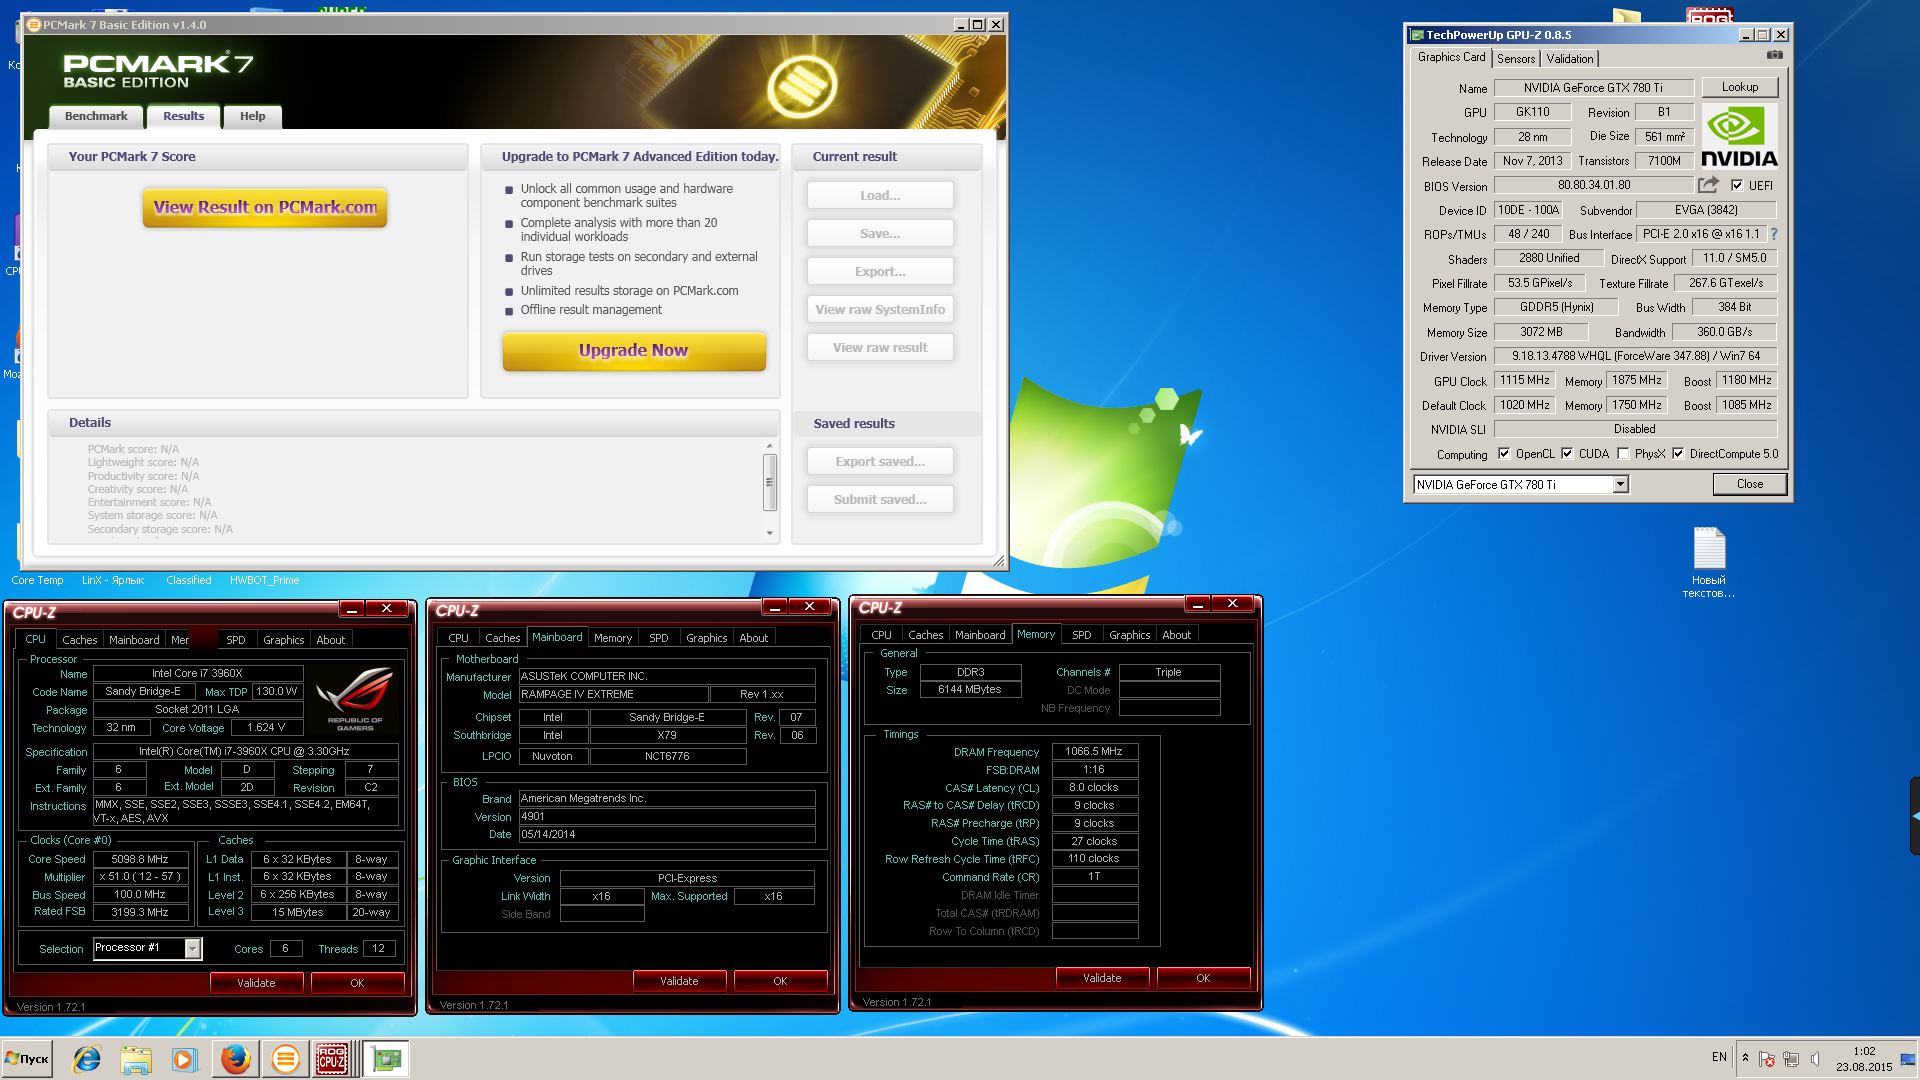Click View Result on PCMark.com button
This screenshot has width=1920, height=1080.
(265, 208)
